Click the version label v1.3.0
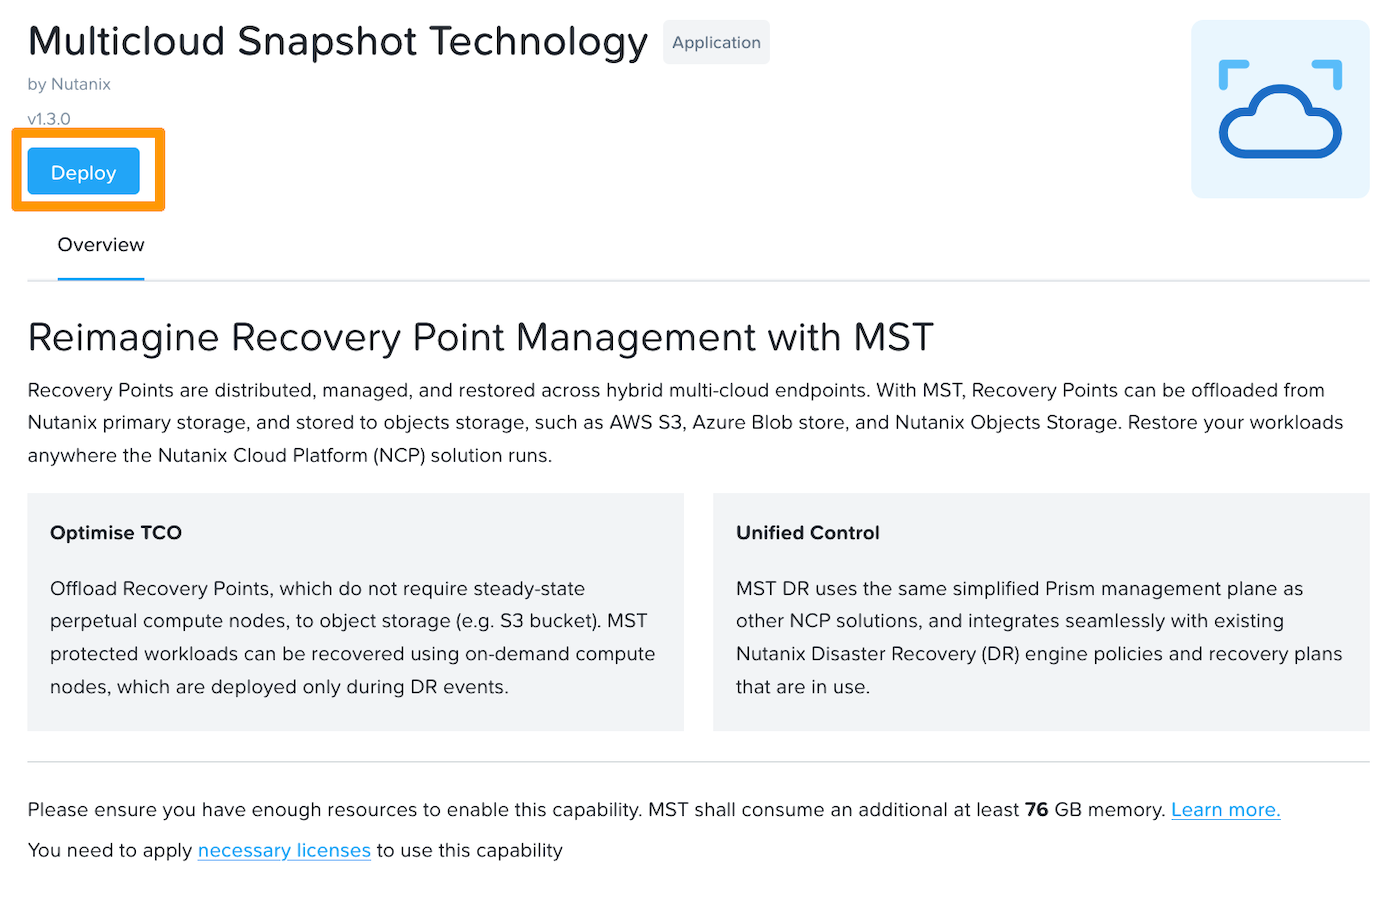1400x905 pixels. [48, 118]
